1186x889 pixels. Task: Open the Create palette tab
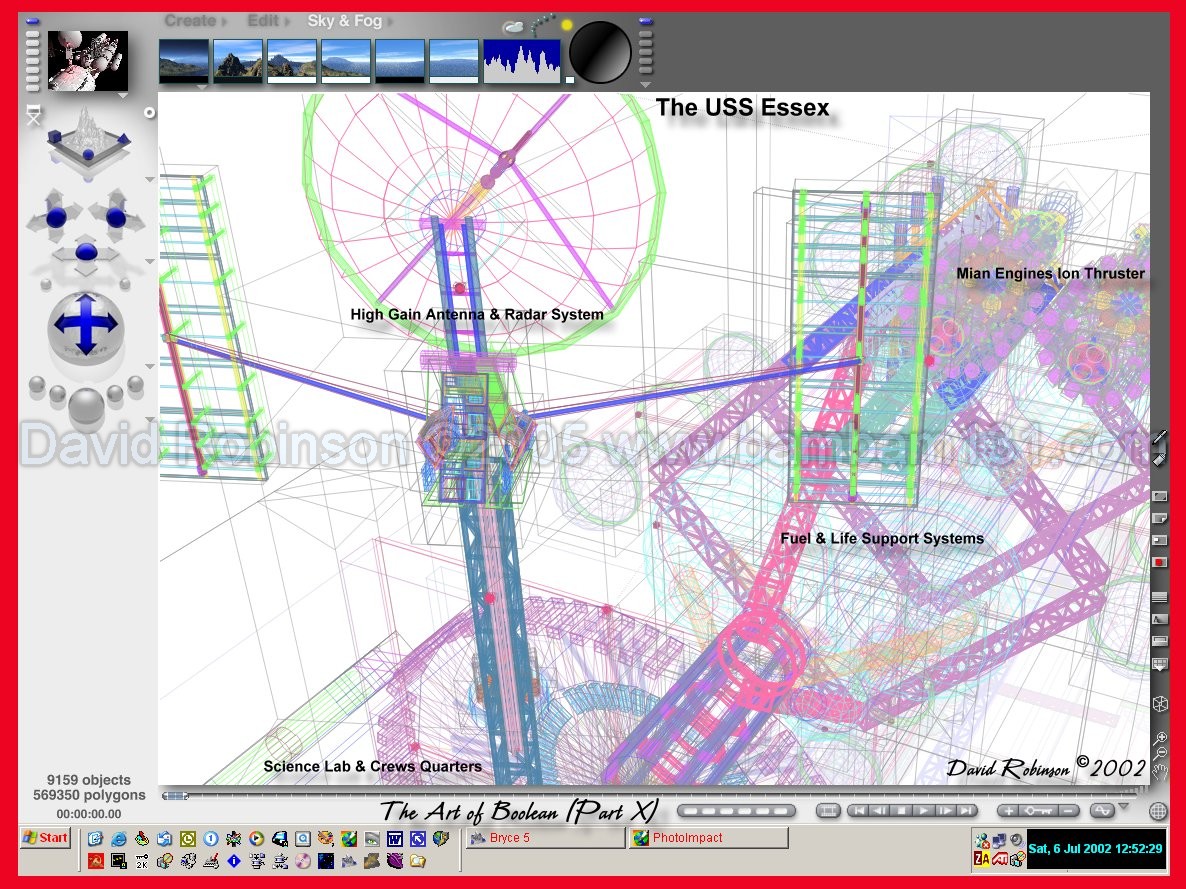[x=190, y=20]
